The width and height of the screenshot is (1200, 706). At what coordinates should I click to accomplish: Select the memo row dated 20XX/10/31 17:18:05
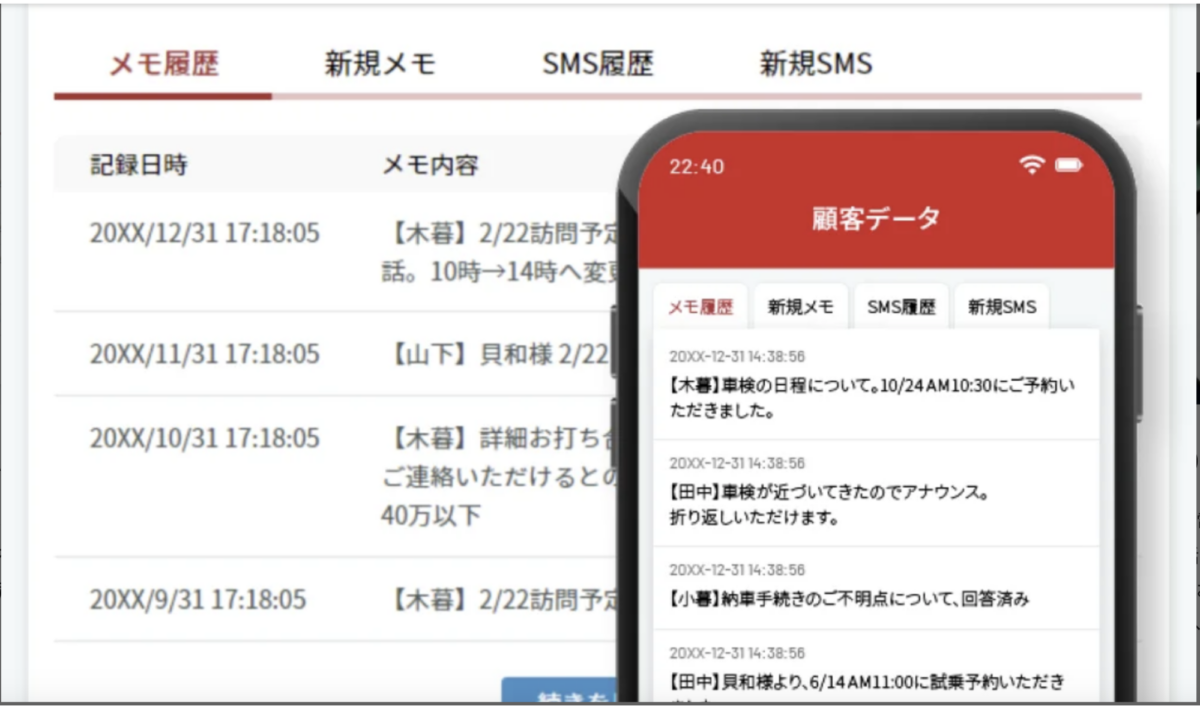(205, 438)
